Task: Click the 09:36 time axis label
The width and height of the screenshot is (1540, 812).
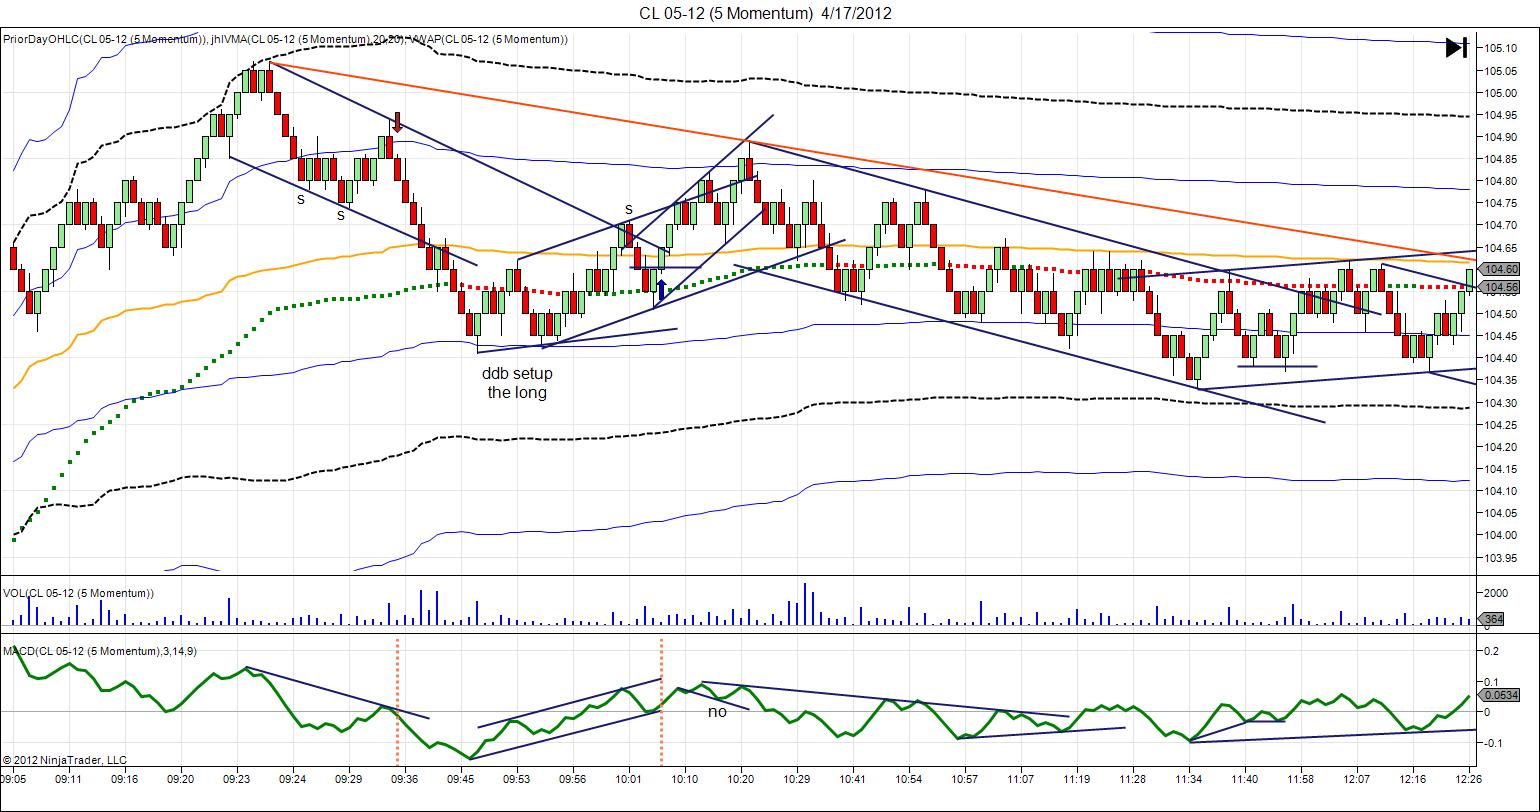Action: tap(405, 777)
